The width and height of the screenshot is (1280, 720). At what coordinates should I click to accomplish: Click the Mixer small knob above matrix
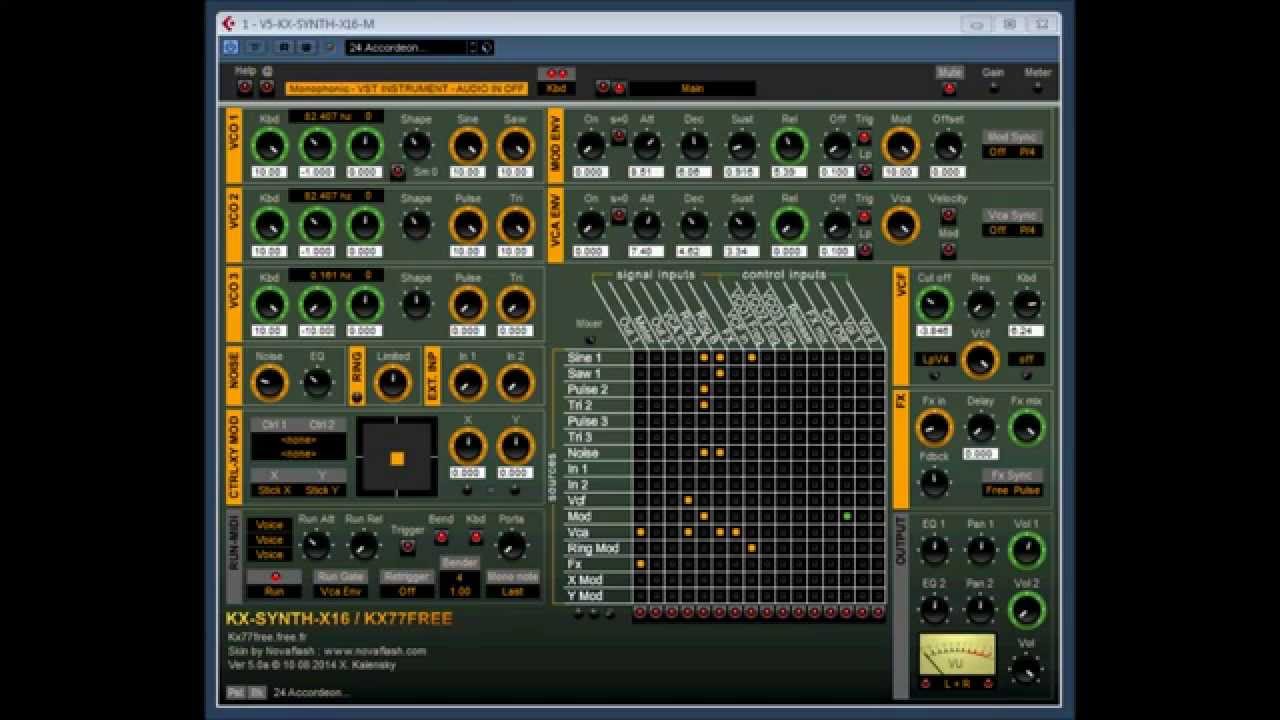tap(589, 340)
